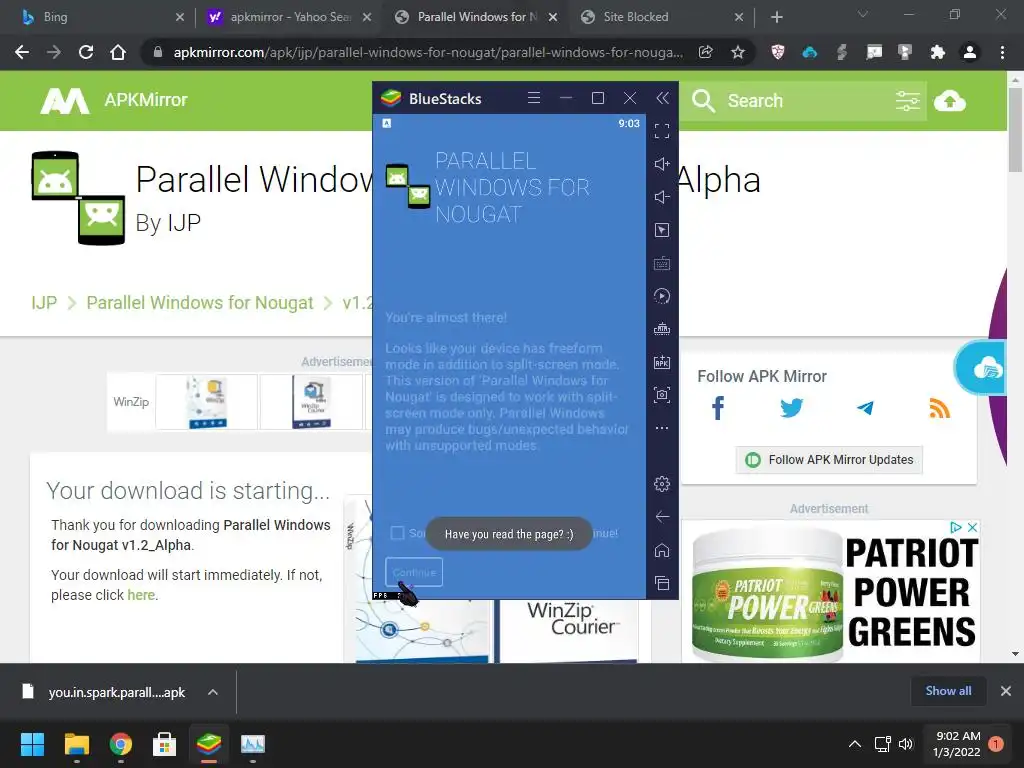Click Continue in Parallel Windows app

[x=414, y=572]
